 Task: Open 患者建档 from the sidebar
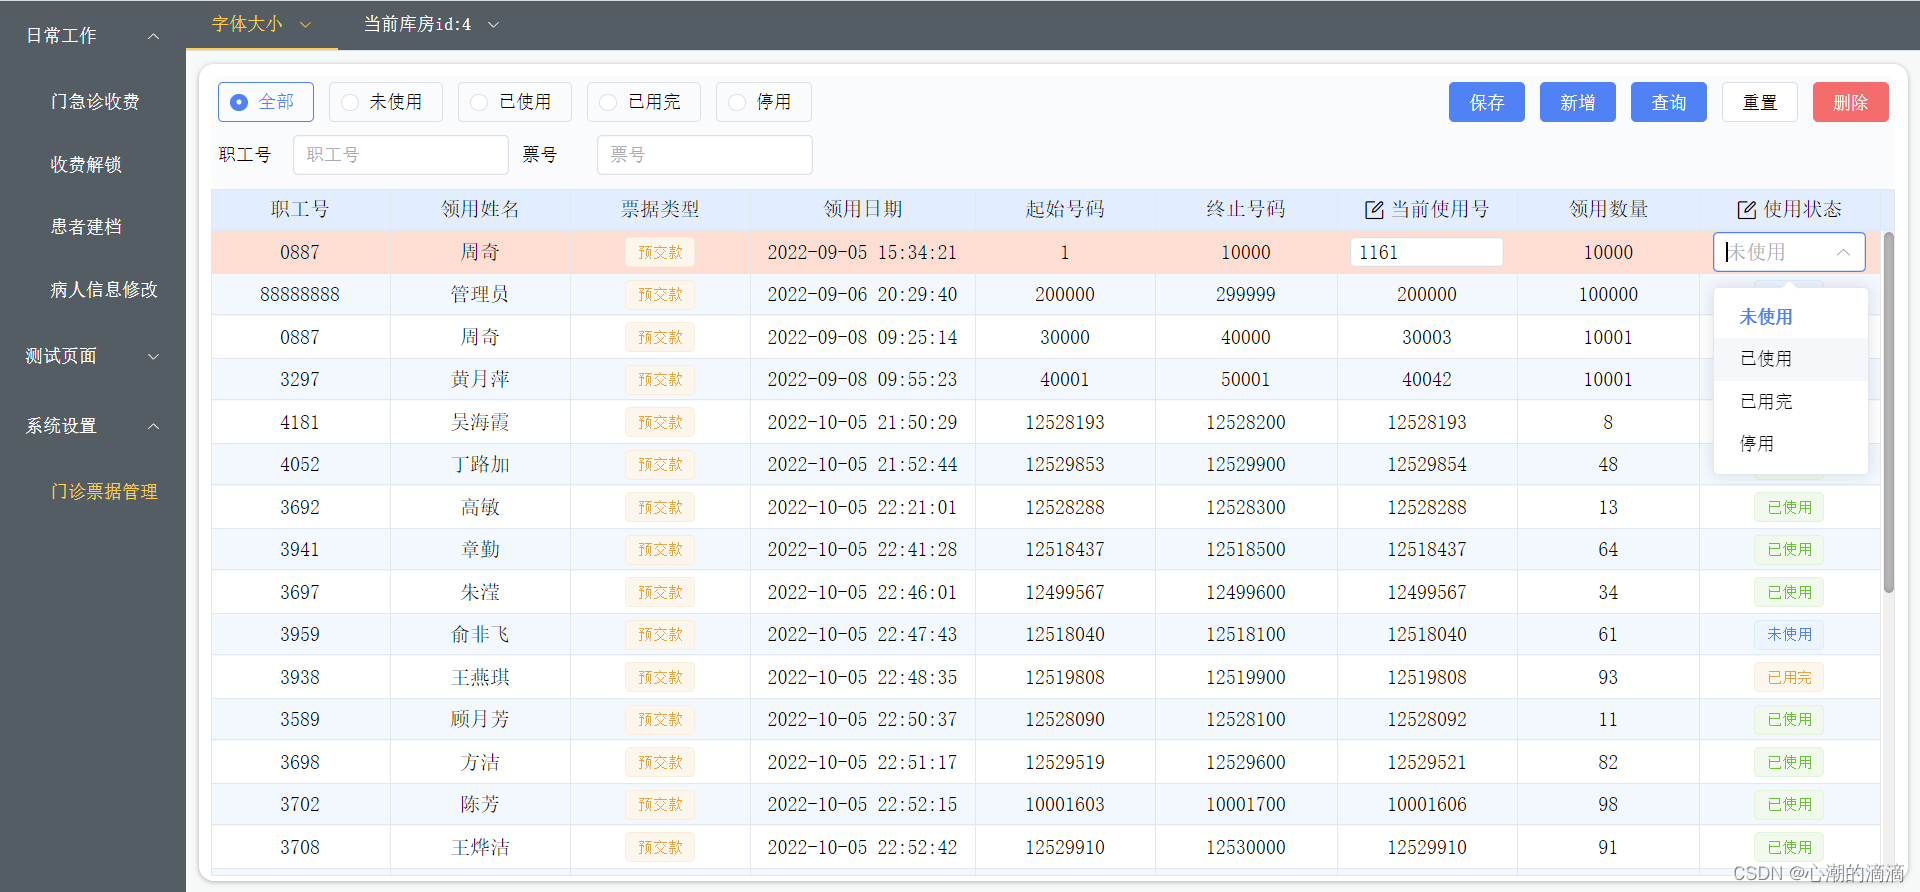(86, 227)
